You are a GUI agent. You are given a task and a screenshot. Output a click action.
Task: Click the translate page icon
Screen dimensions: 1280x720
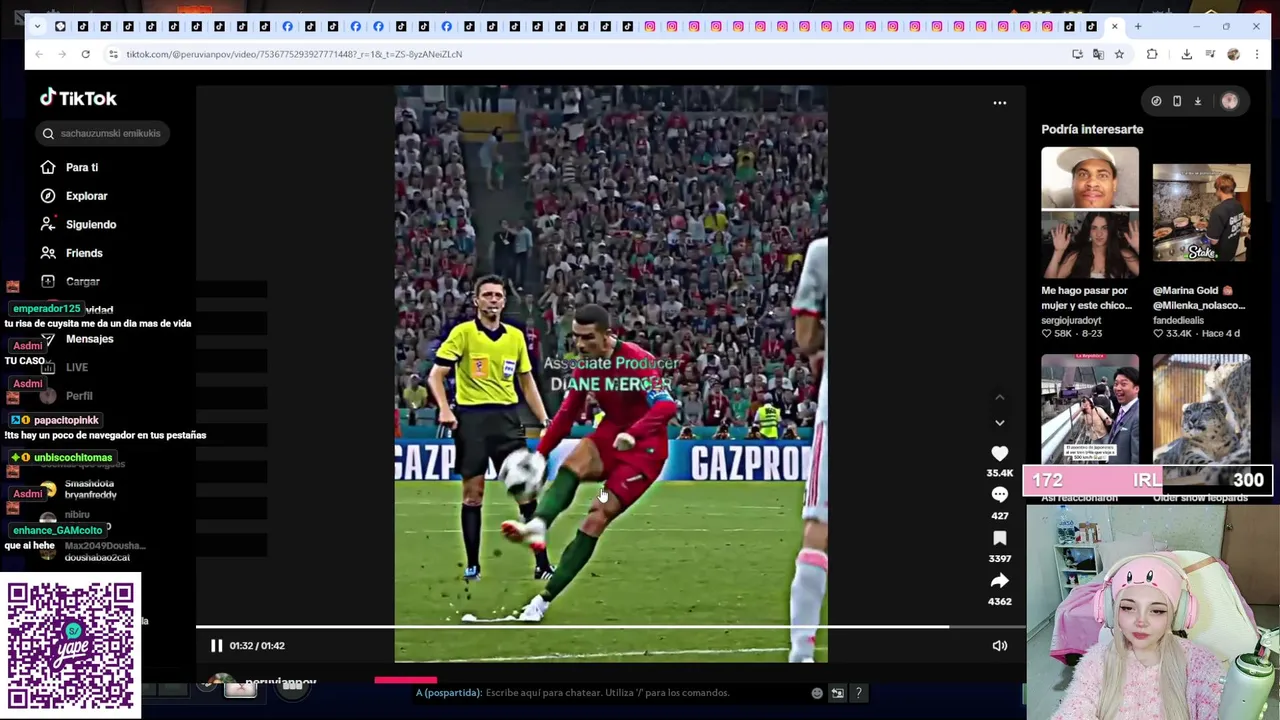point(1098,54)
